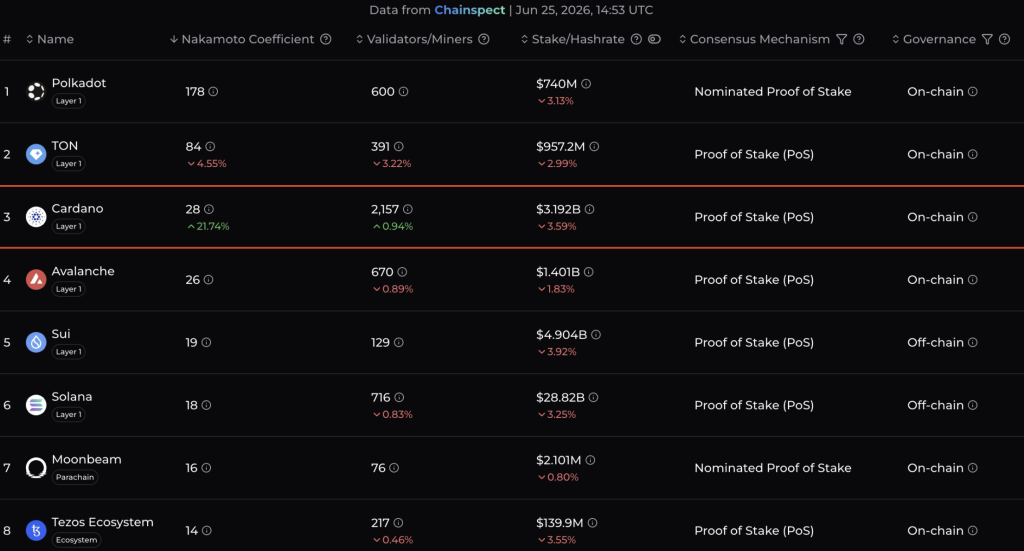Sort by Governance column

pos(934,39)
